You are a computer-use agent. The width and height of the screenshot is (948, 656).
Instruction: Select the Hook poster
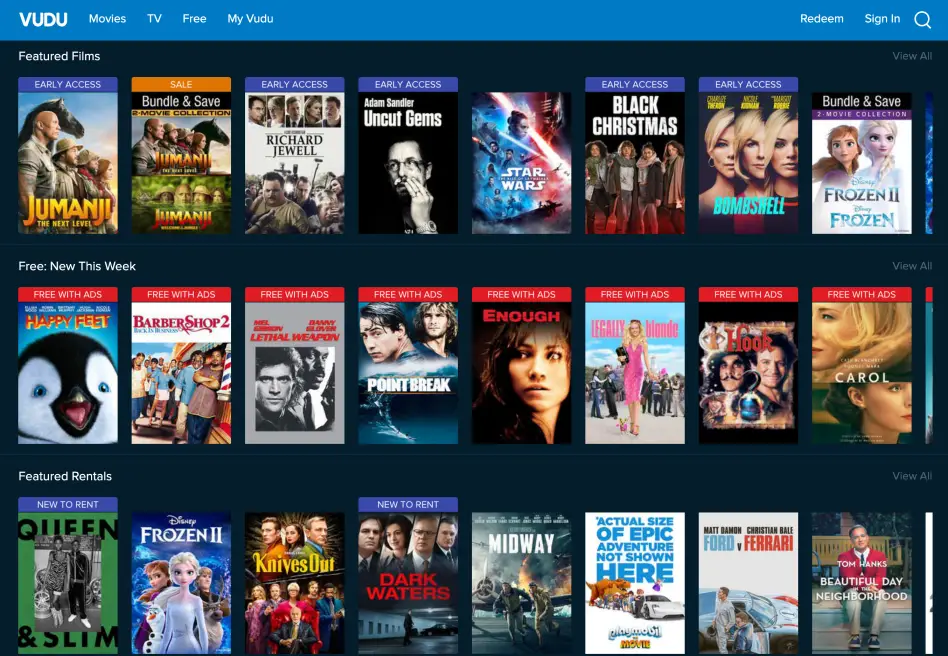tap(748, 373)
